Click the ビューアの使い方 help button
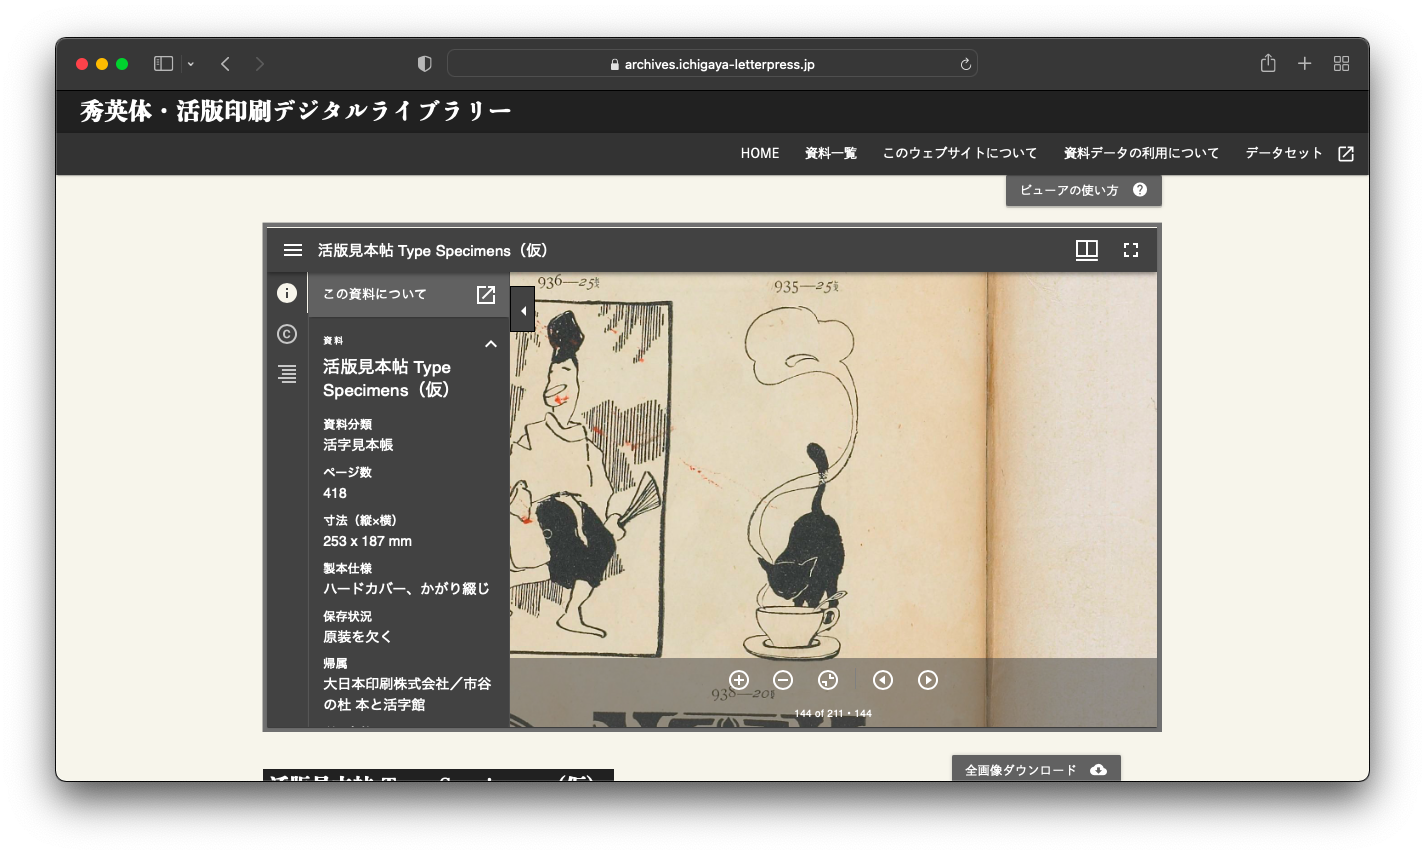This screenshot has width=1425, height=855. click(1084, 190)
